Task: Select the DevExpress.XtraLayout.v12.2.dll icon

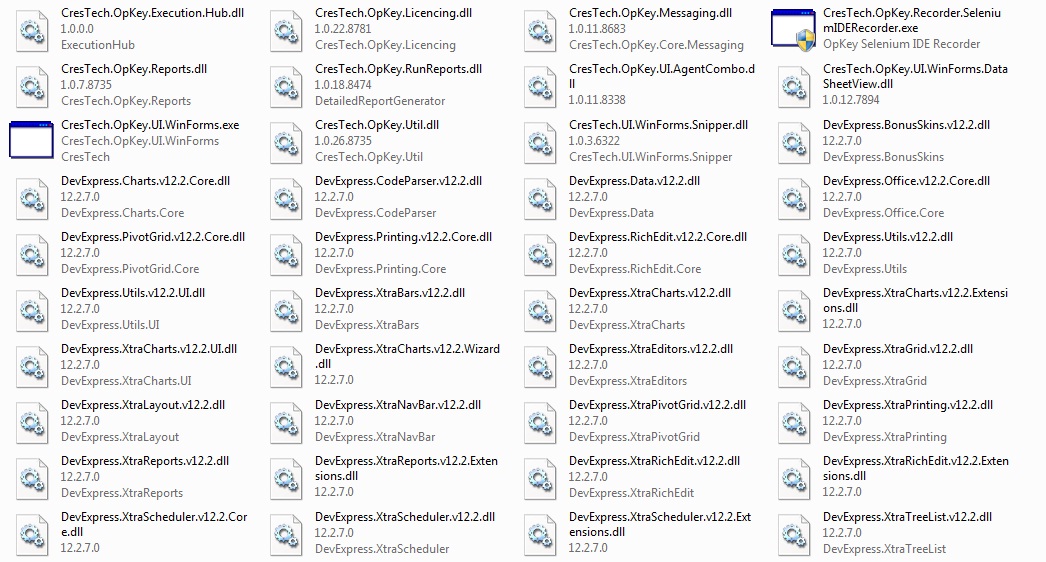Action: (x=31, y=423)
